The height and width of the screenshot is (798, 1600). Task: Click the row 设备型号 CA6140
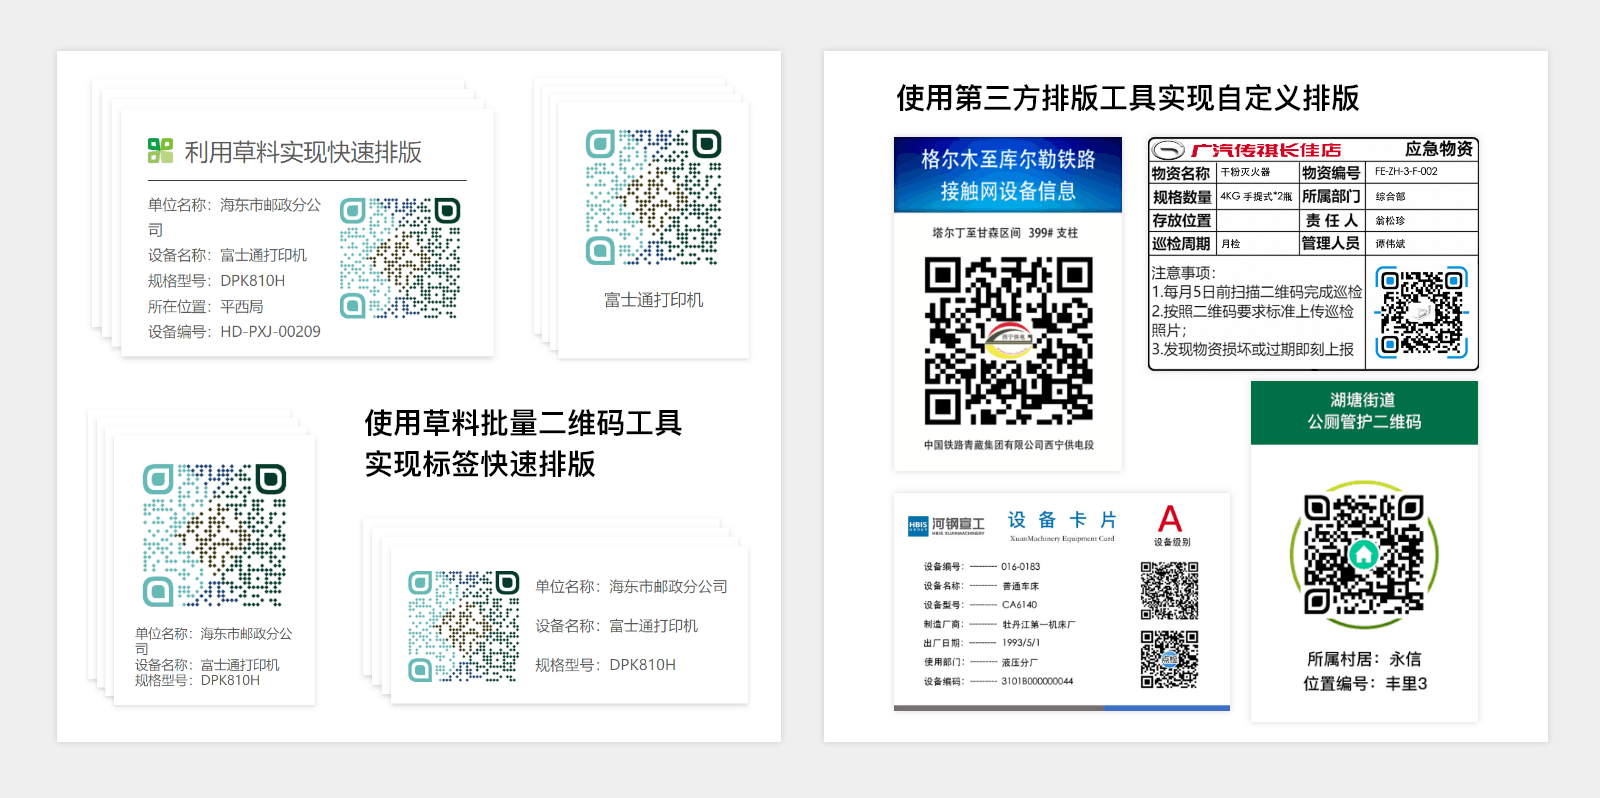[981, 605]
